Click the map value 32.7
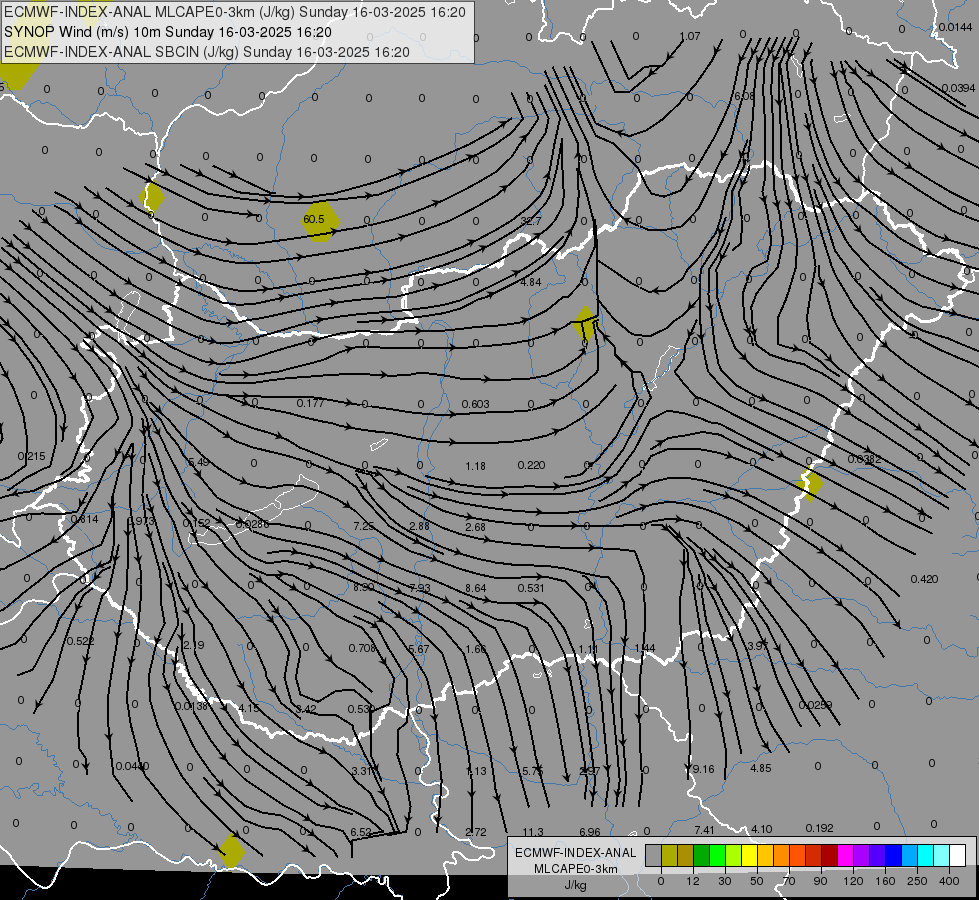Viewport: 979px width, 900px height. tap(531, 221)
